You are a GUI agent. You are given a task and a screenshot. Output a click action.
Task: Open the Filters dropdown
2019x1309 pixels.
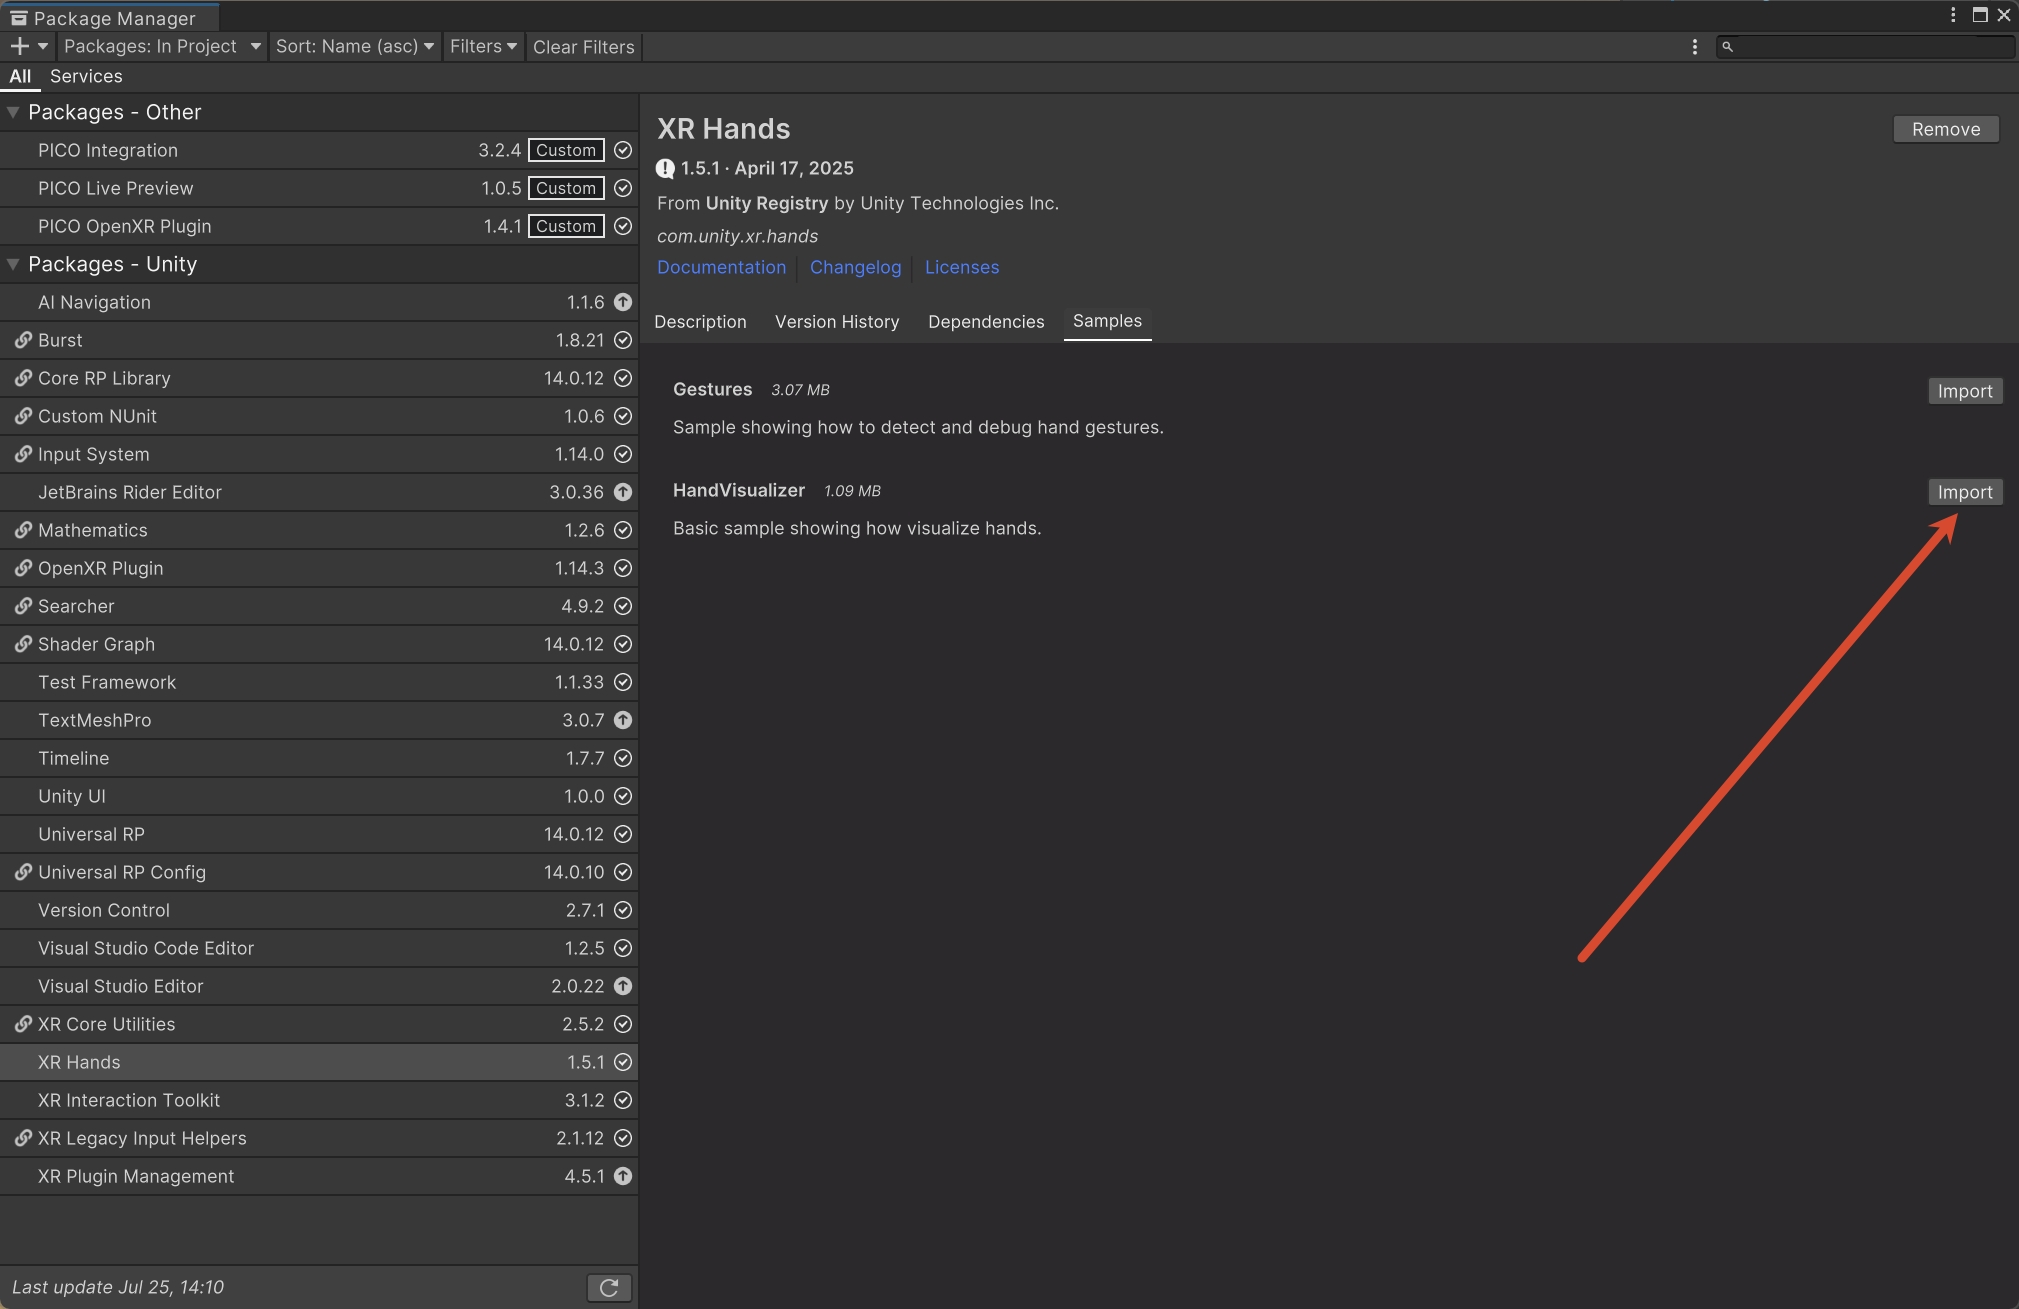coord(483,46)
